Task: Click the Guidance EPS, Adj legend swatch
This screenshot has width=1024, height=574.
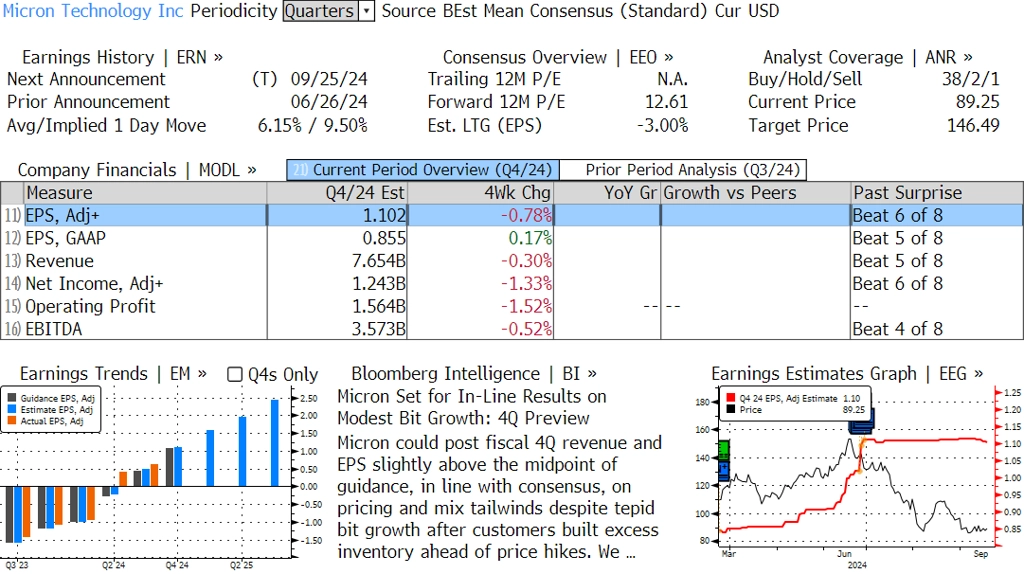Action: pos(12,398)
